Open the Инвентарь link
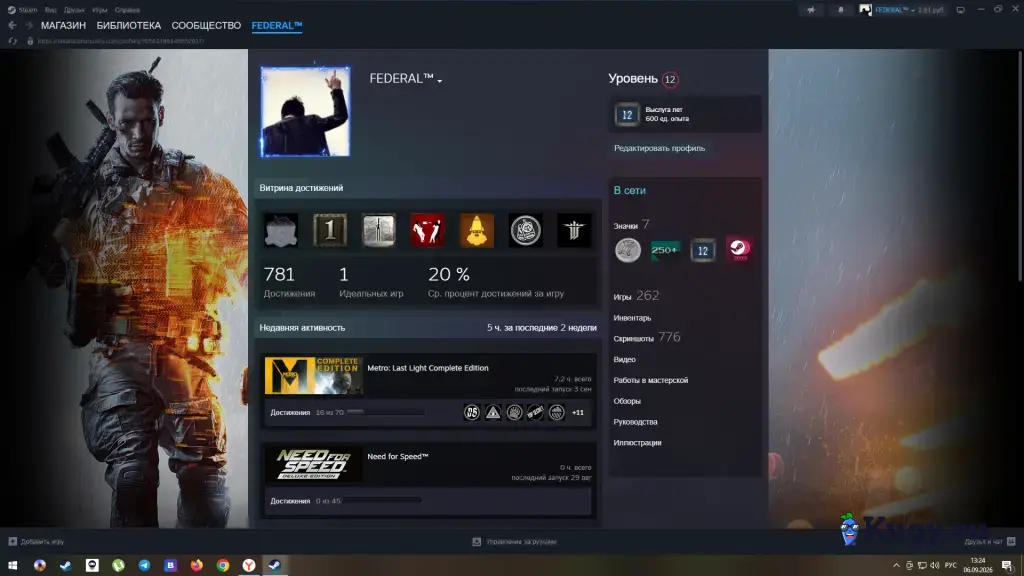The image size is (1024, 576). click(632, 318)
